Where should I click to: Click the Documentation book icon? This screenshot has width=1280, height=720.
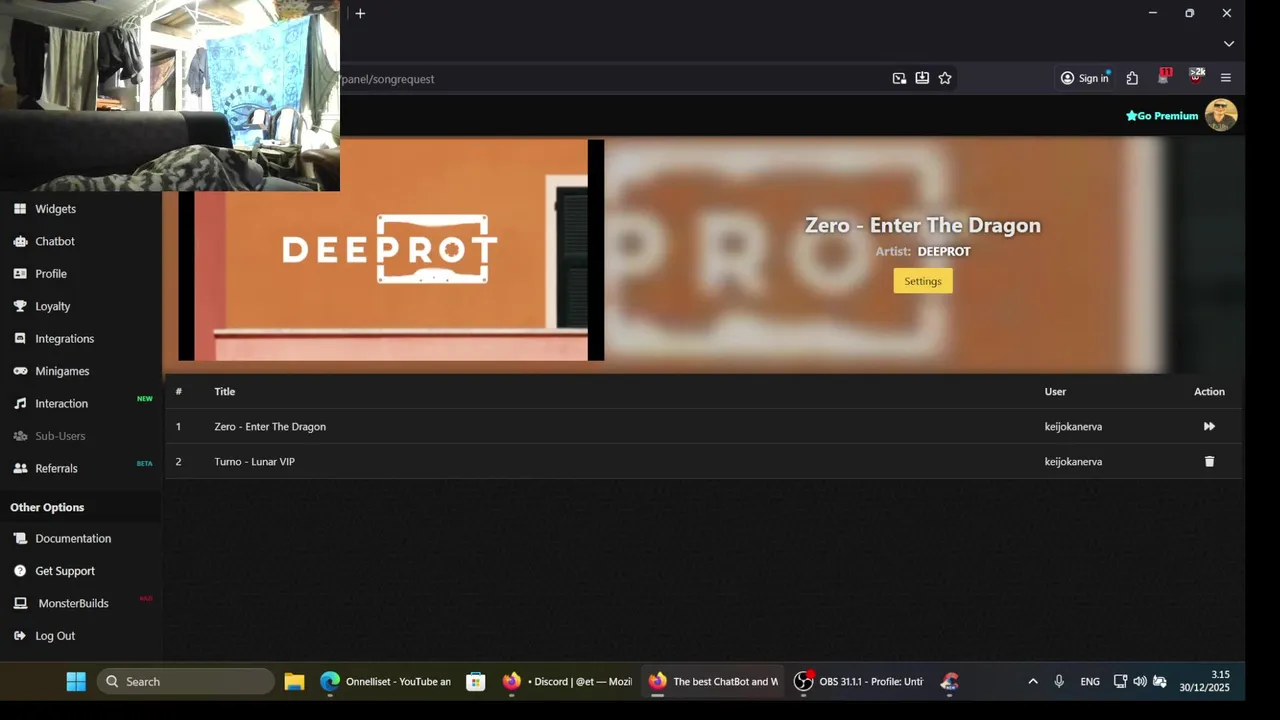coord(20,538)
